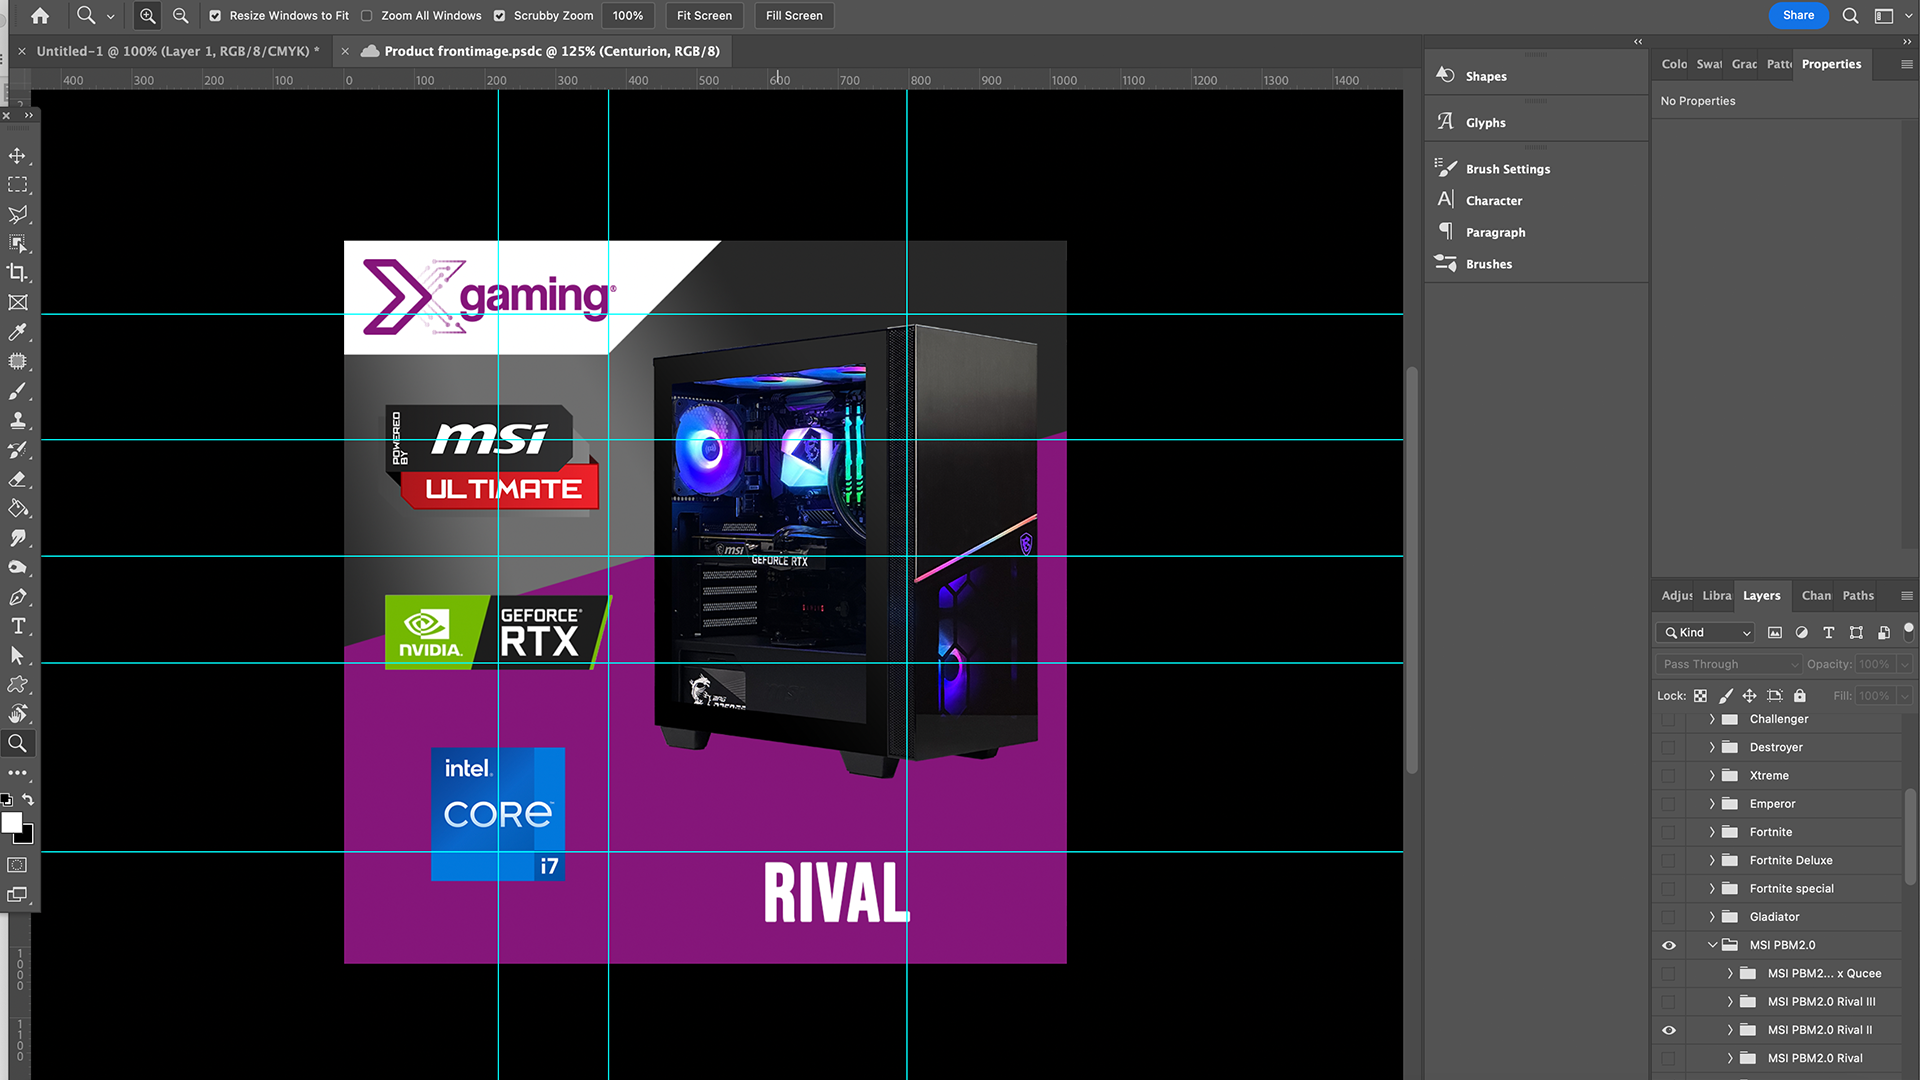Select the Move tool
Viewport: 1920px width, 1080px height.
[x=17, y=156]
